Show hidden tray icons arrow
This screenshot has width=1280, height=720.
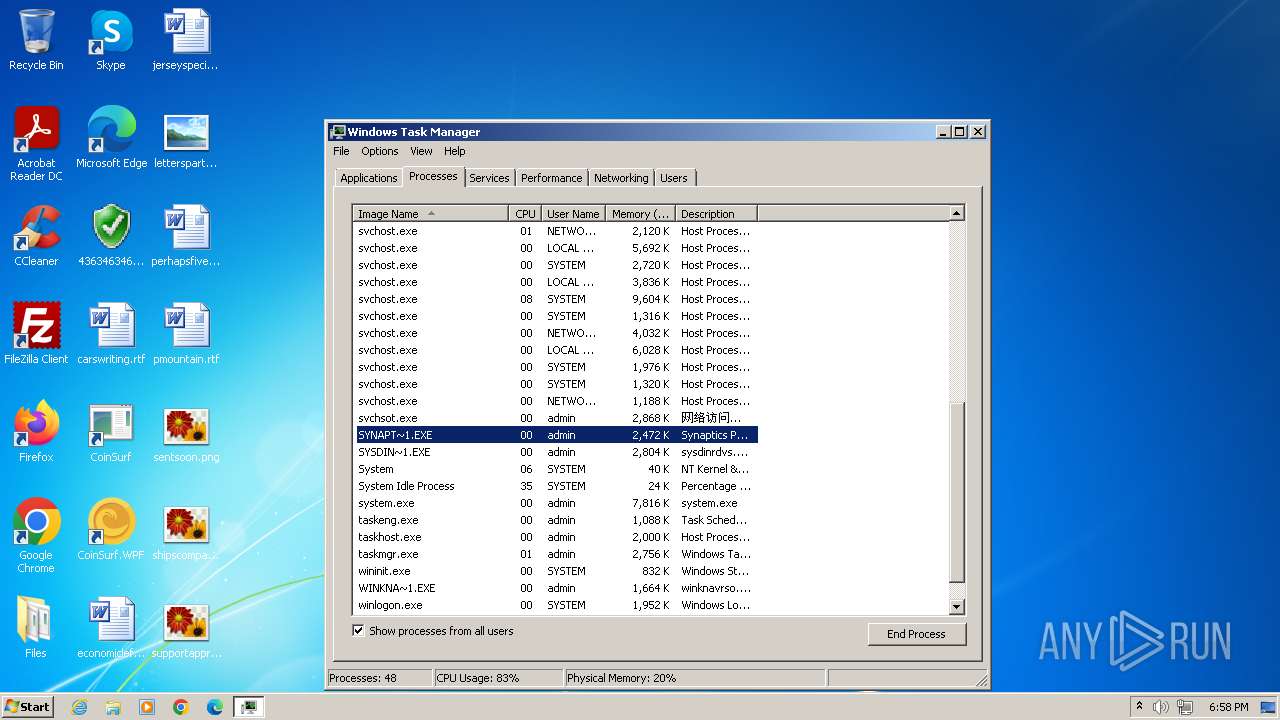(x=1139, y=707)
